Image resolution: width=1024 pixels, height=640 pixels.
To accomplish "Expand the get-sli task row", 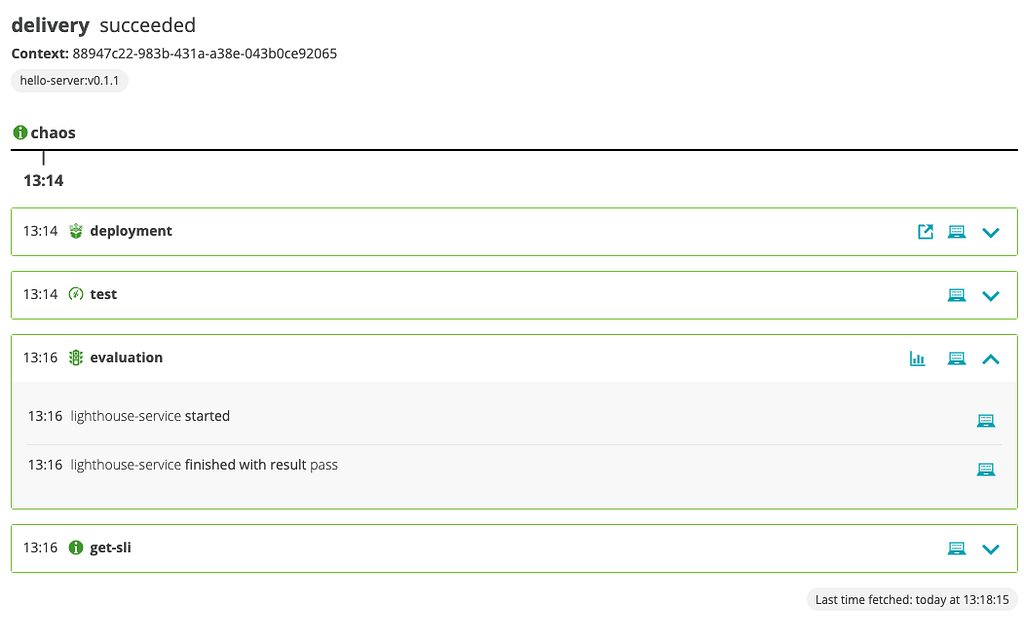I will 991,549.
